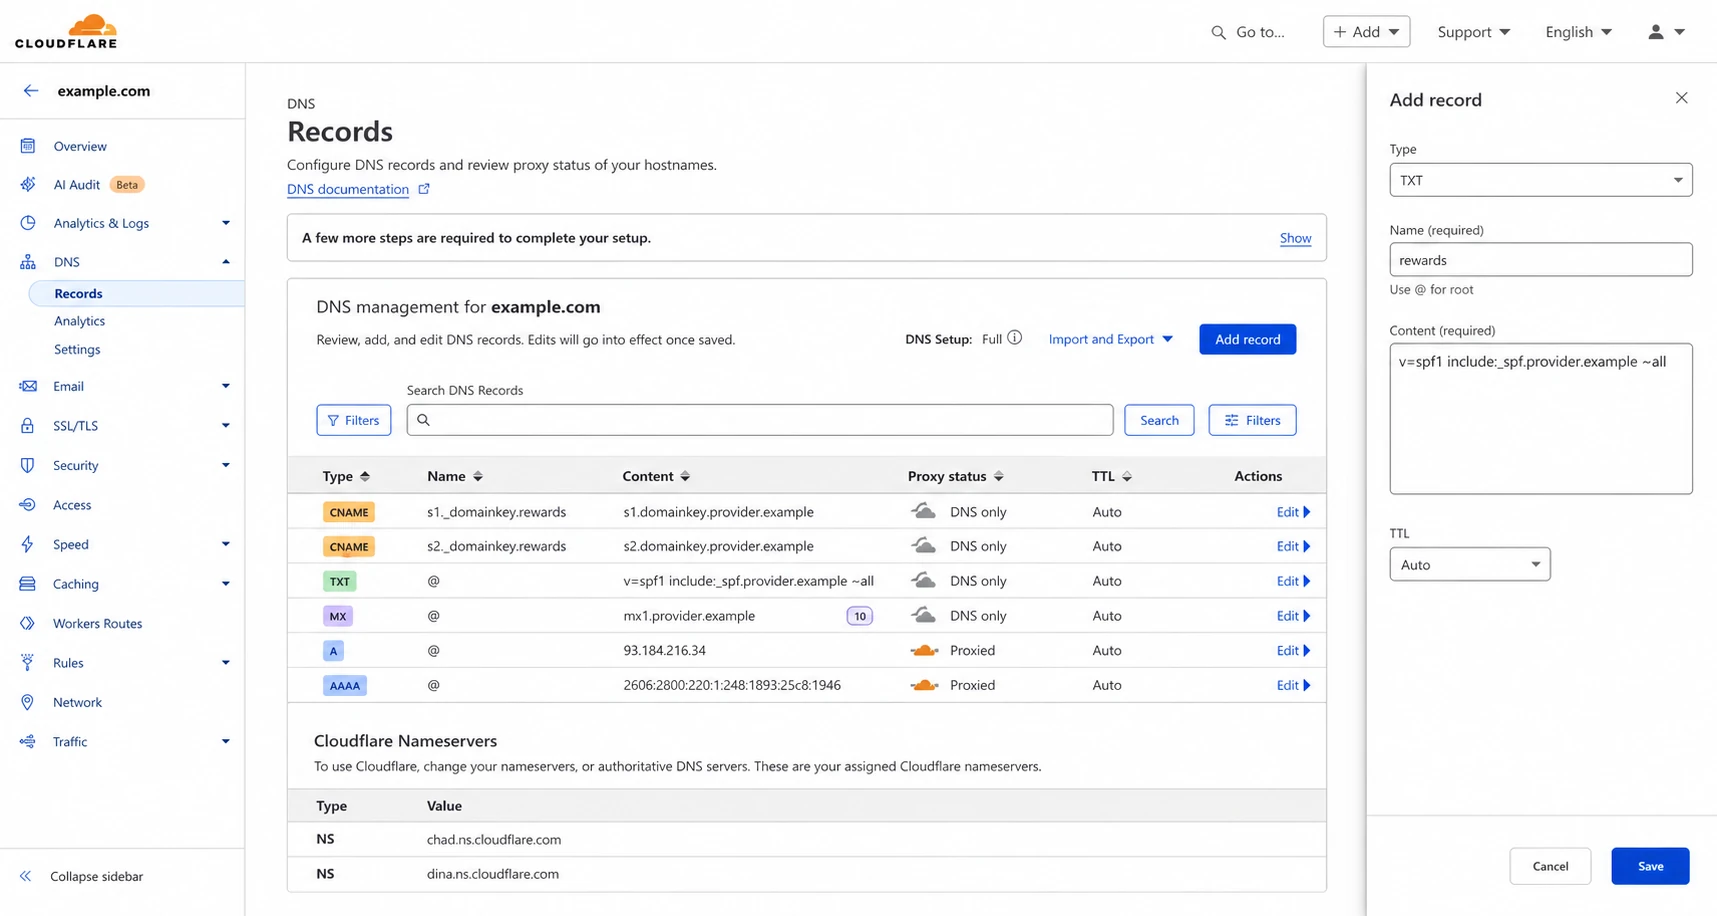Collapse the DNS sidebar section

coord(226,262)
